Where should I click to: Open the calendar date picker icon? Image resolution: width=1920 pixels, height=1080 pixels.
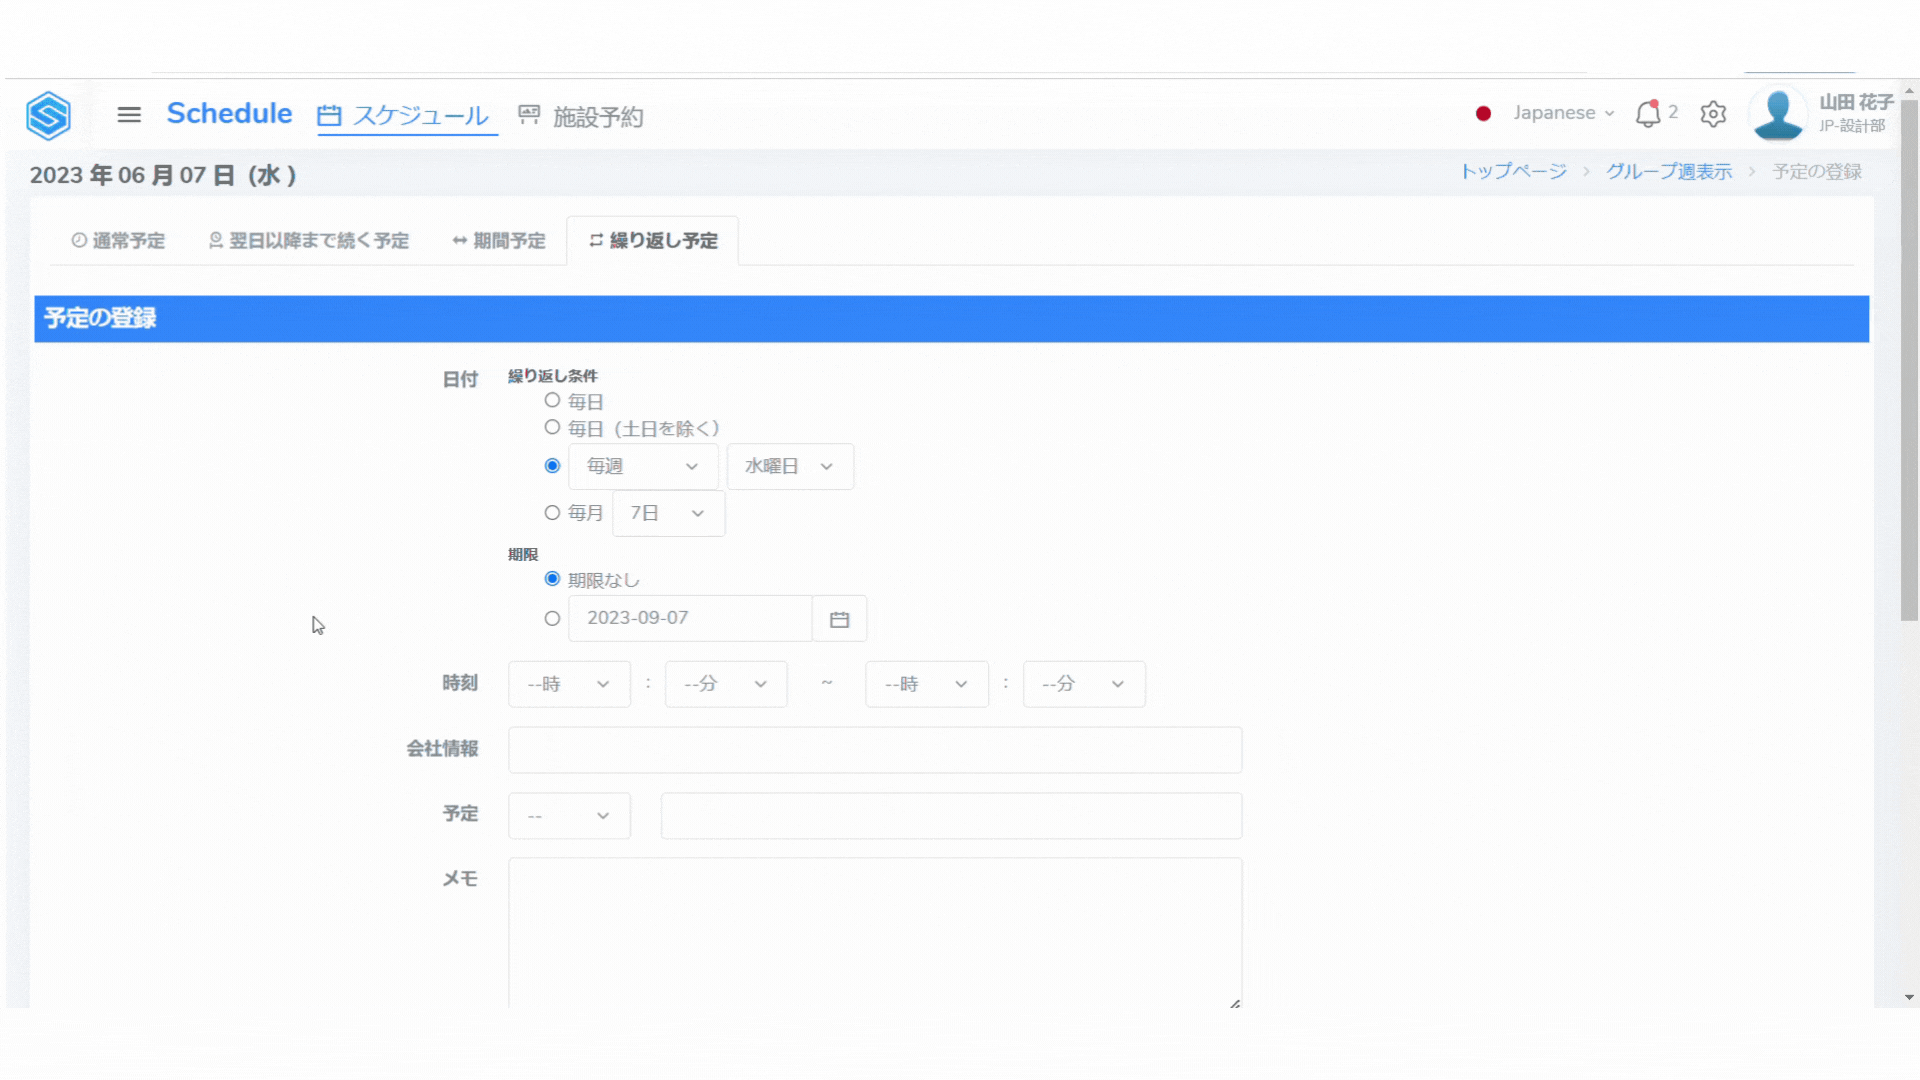(x=839, y=619)
